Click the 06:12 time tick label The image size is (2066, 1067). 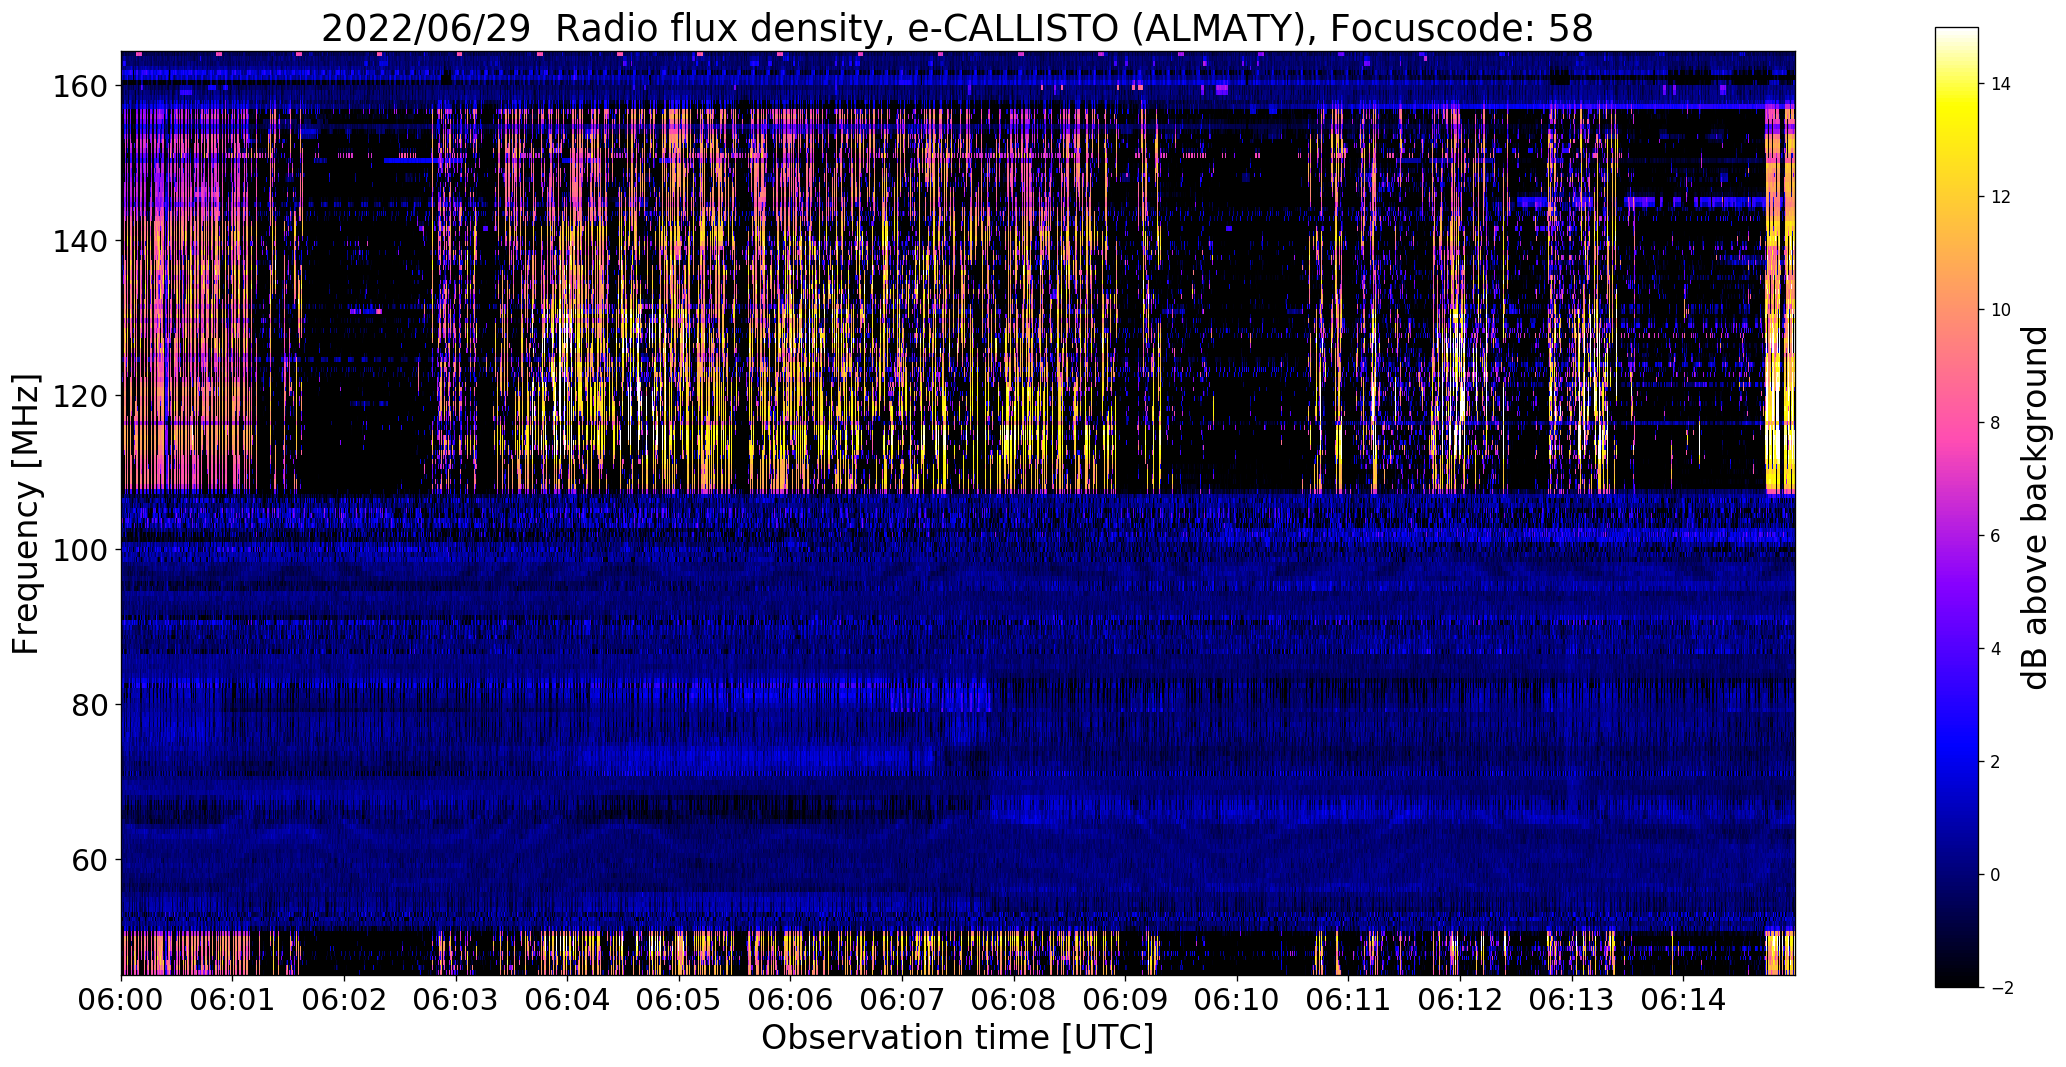(x=1460, y=999)
